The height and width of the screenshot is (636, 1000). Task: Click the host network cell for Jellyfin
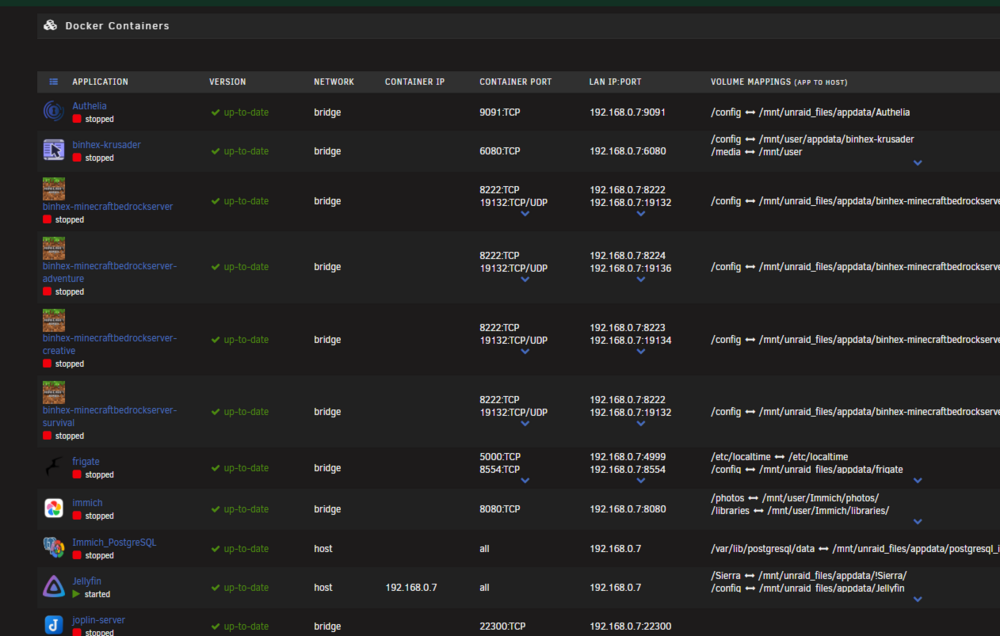coord(323,588)
